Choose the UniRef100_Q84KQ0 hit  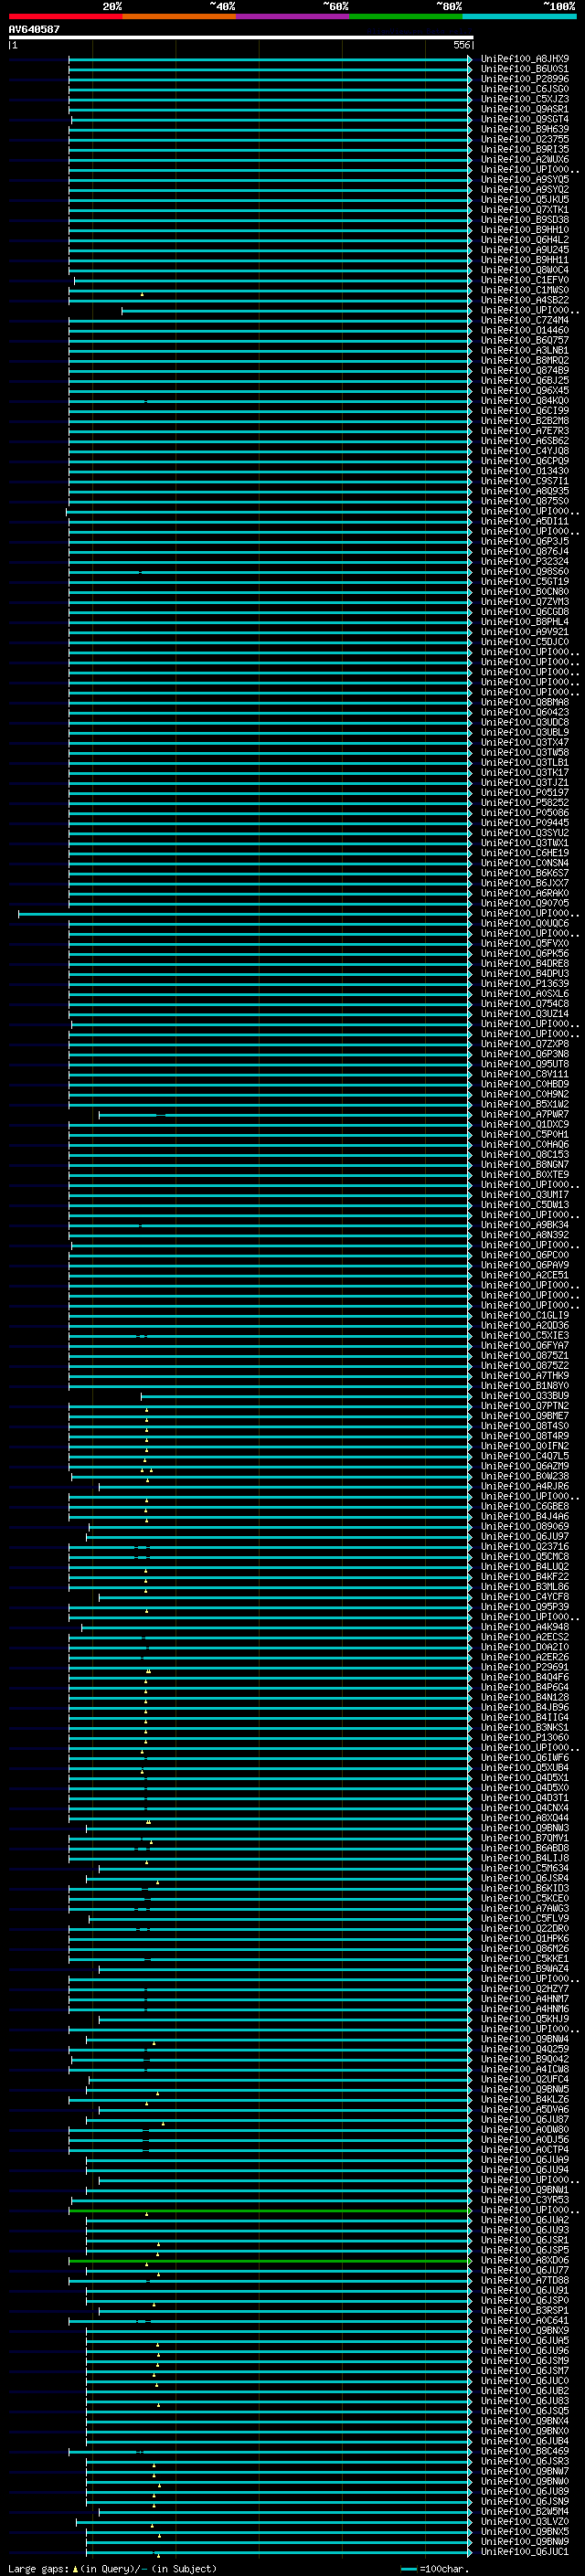525,400
